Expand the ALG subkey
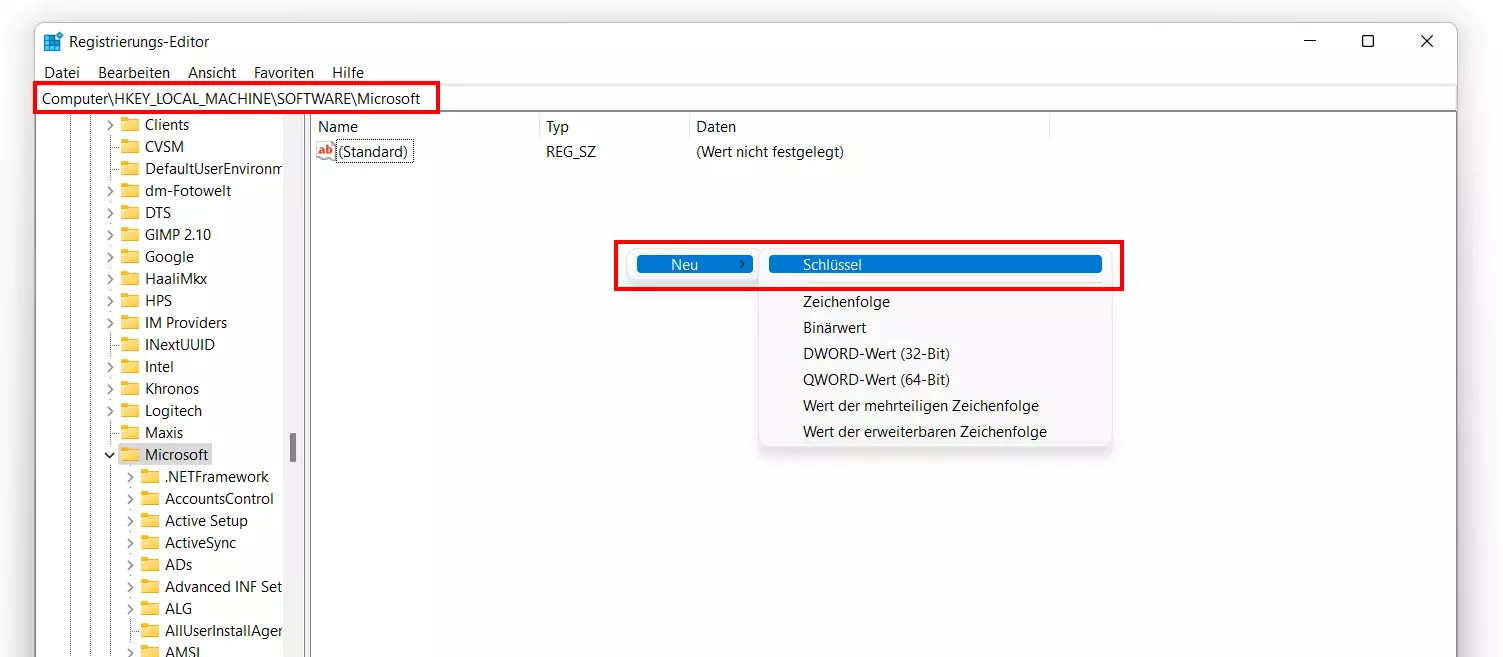Screen dimensions: 1503x657 (130, 609)
